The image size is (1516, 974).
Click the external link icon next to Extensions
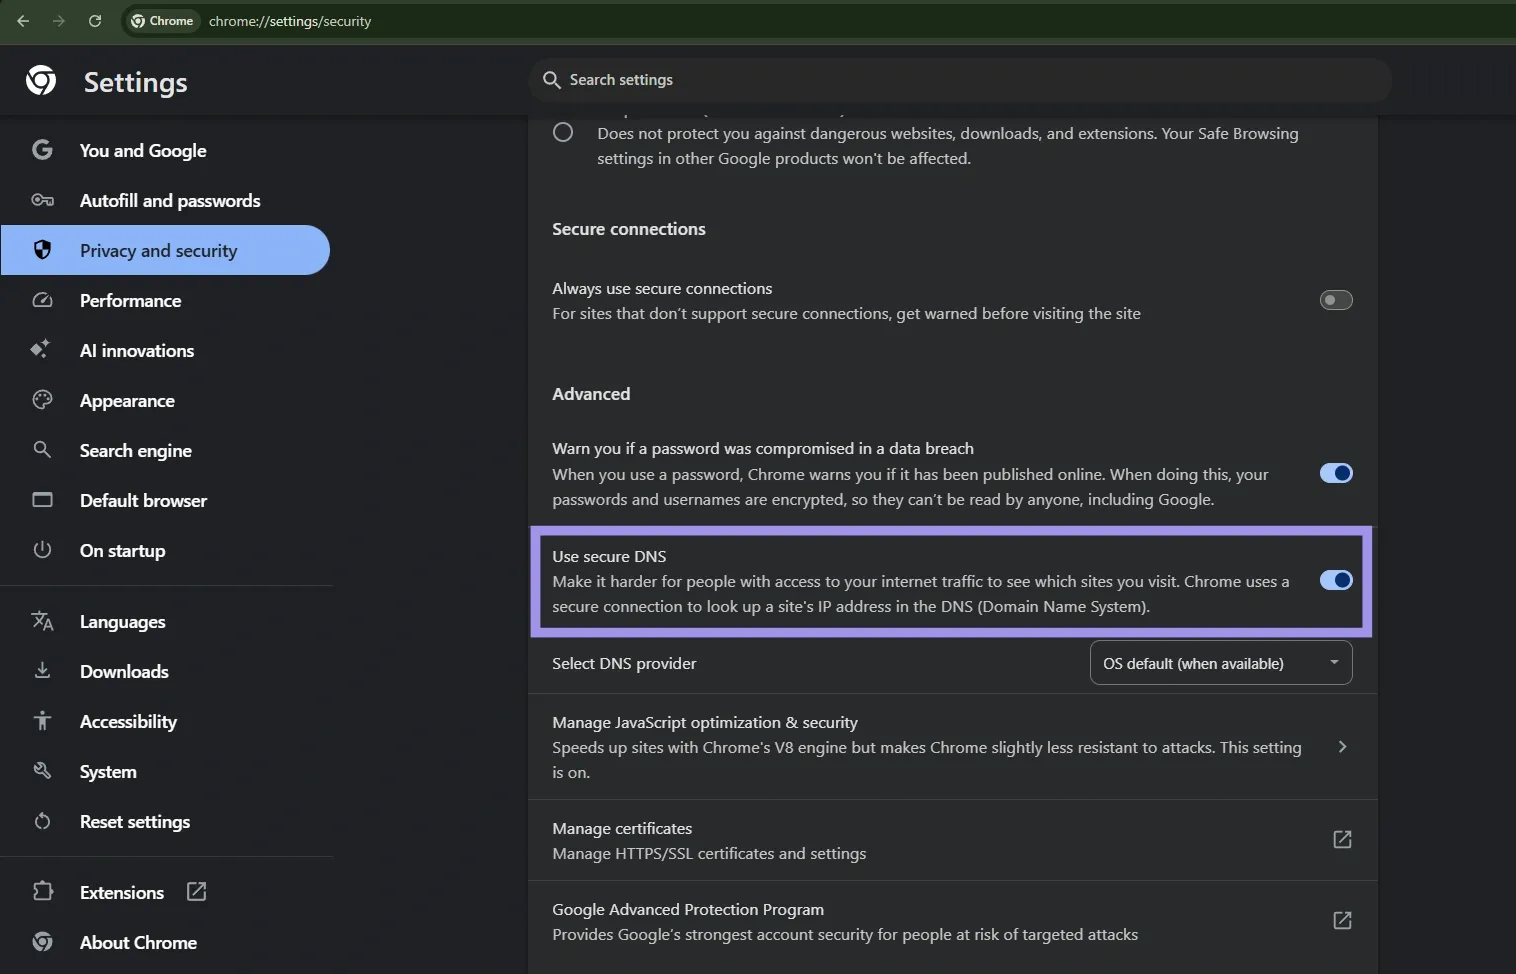pyautogui.click(x=196, y=891)
